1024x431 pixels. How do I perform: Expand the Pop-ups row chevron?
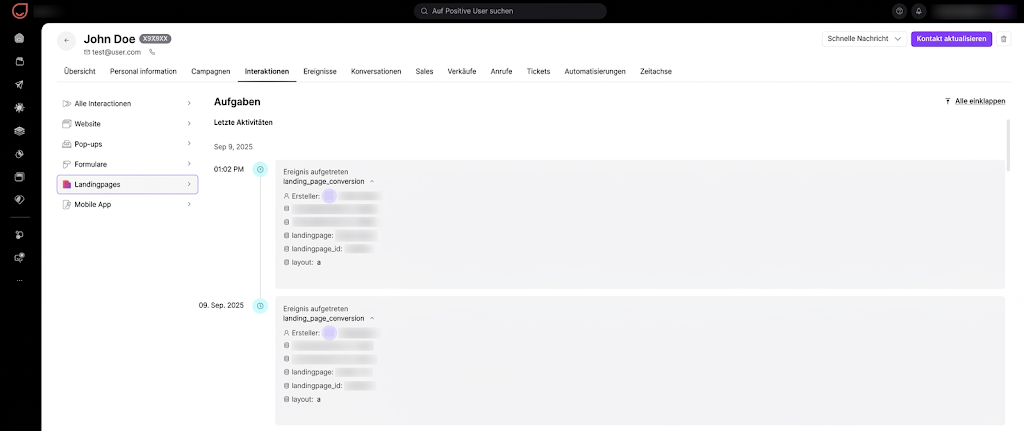(189, 143)
